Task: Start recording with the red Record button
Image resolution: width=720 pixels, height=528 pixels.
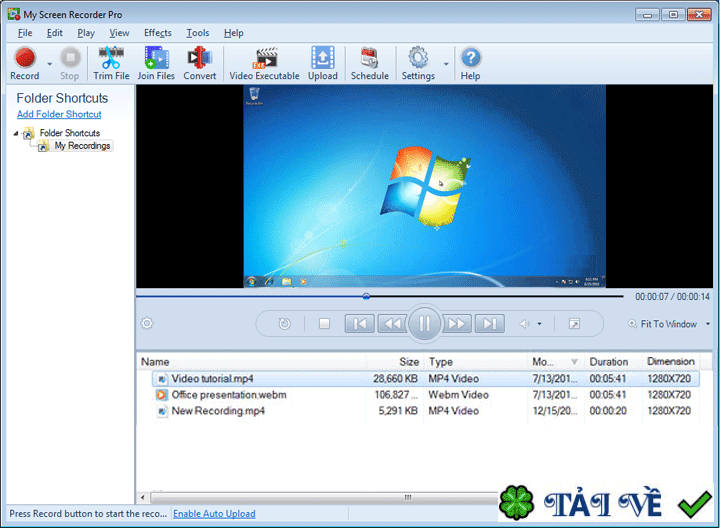Action: [x=25, y=64]
